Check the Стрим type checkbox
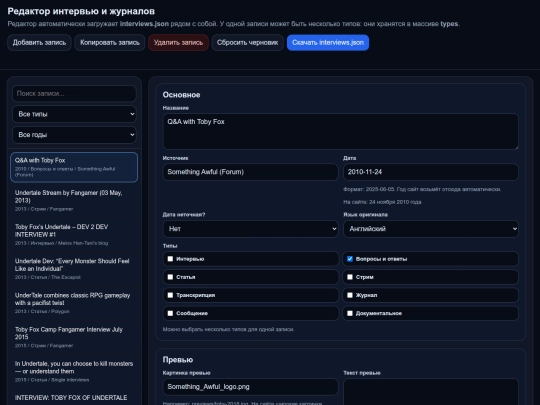Image resolution: width=540 pixels, height=405 pixels. click(350, 277)
